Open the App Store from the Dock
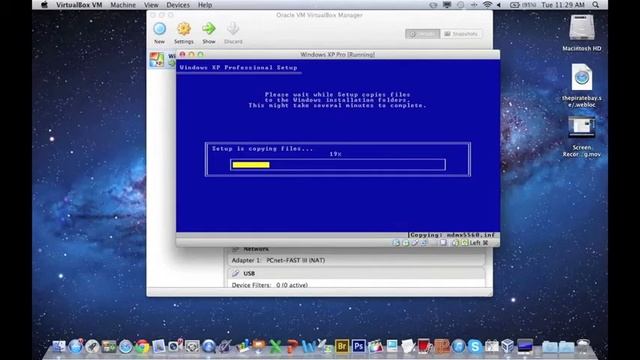 (76, 347)
